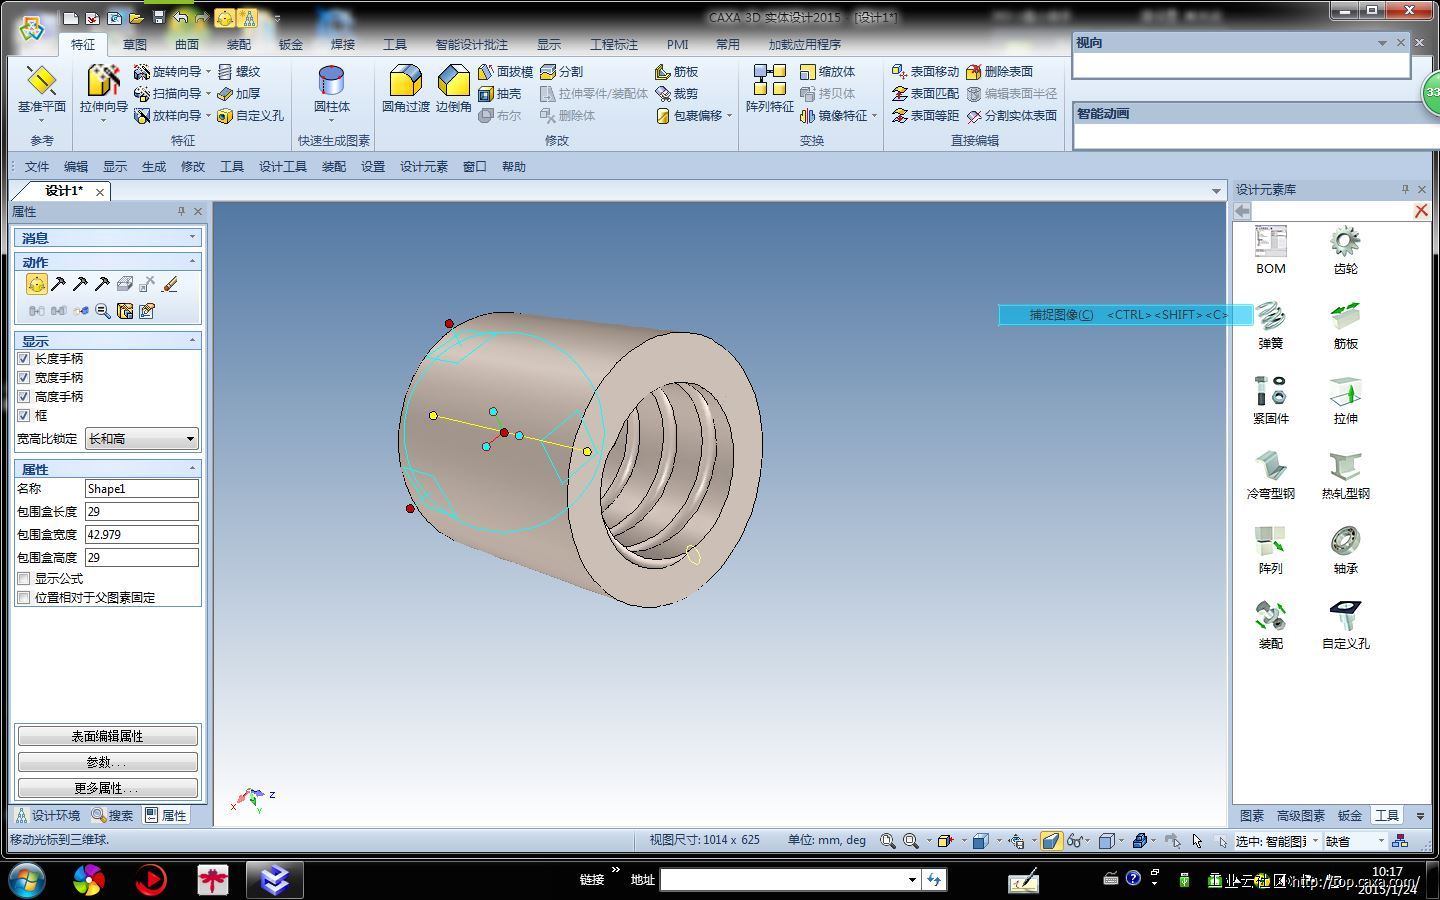Close the 设计1* document tab
1440x900 pixels.
coord(100,192)
